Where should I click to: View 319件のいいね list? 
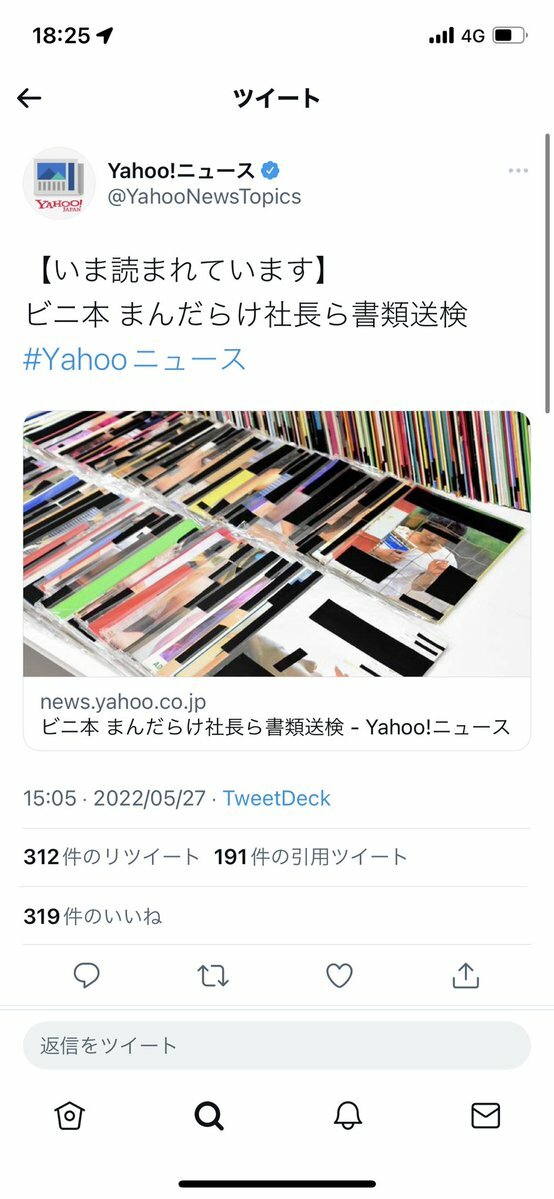click(93, 915)
